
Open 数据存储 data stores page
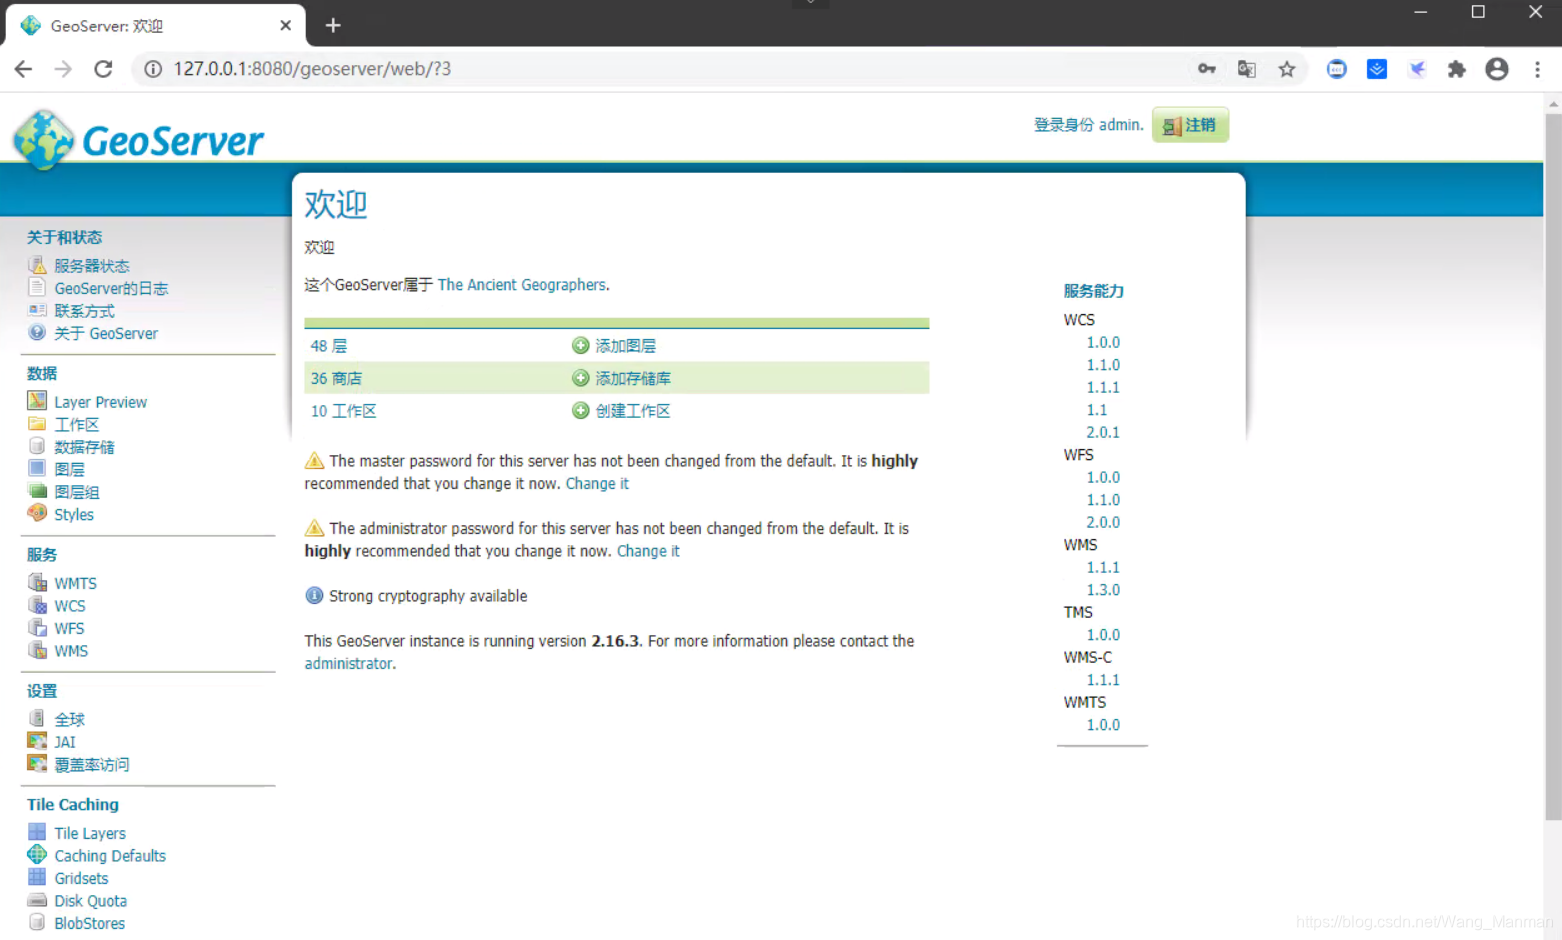point(84,447)
